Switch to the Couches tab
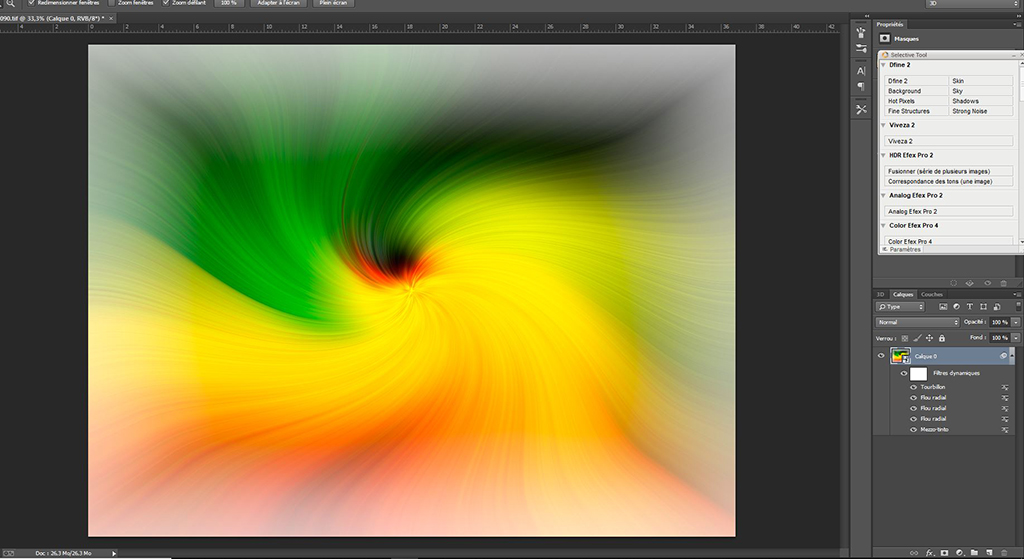The image size is (1024, 559). point(932,295)
